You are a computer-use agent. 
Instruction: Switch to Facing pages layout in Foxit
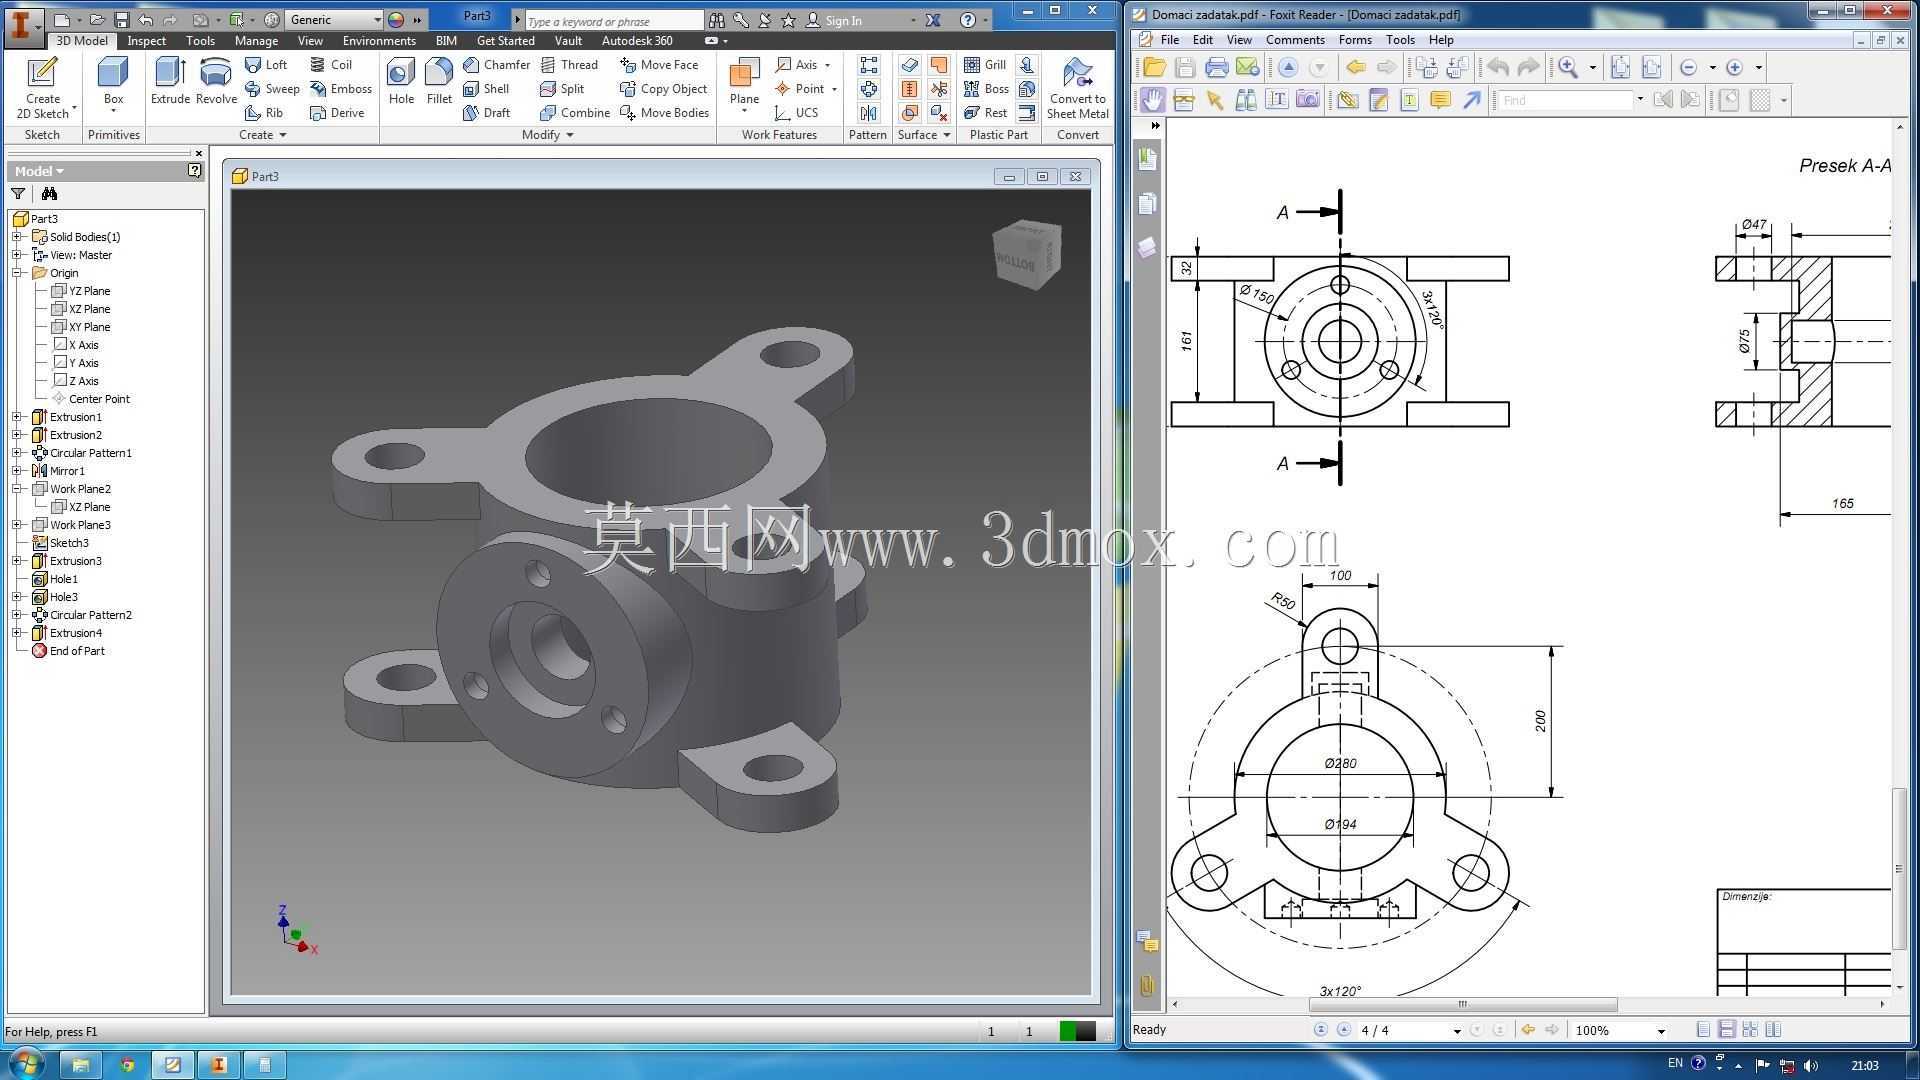coord(1750,1030)
